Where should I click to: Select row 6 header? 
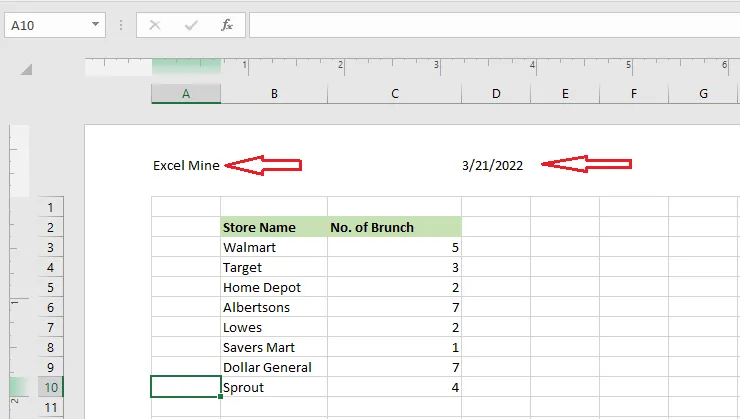click(x=50, y=307)
